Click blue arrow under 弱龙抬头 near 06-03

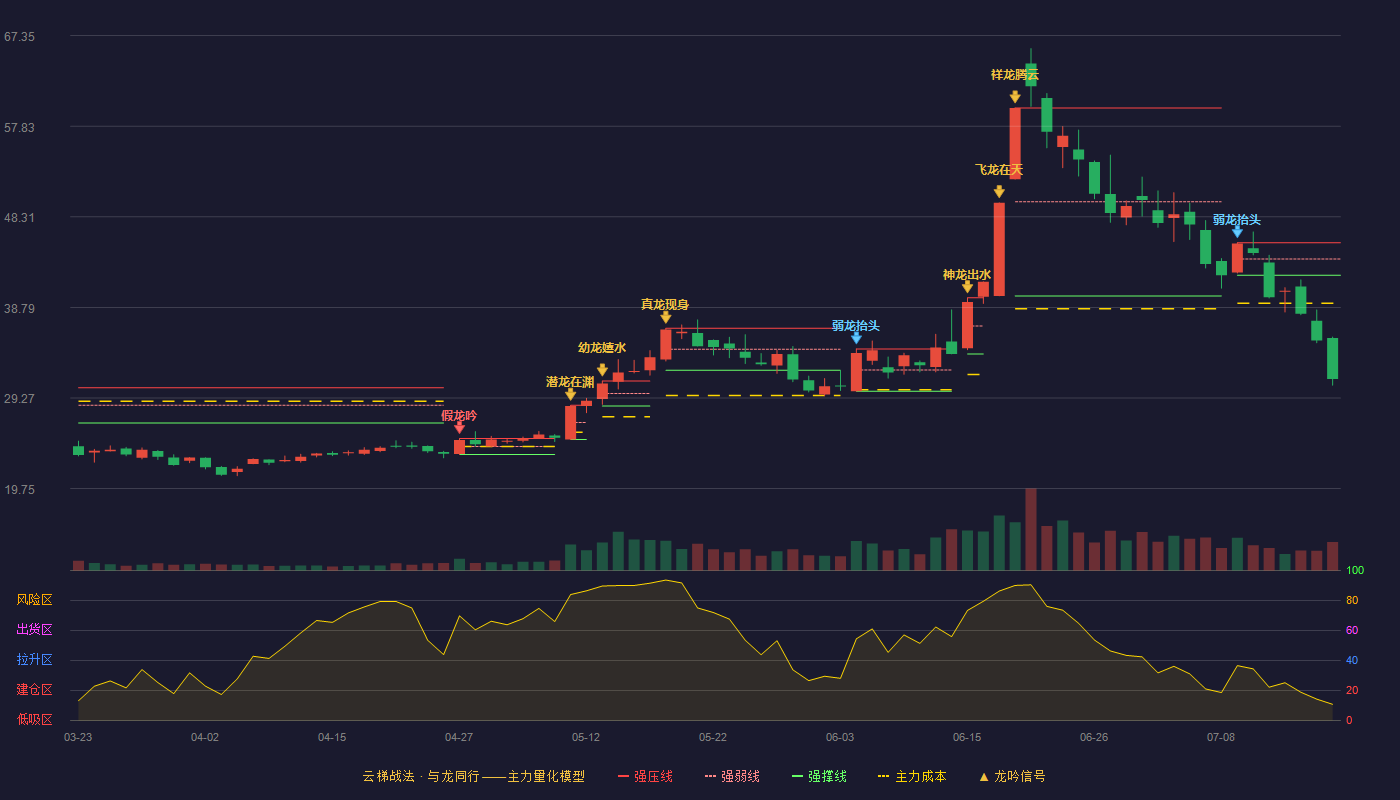pos(856,338)
